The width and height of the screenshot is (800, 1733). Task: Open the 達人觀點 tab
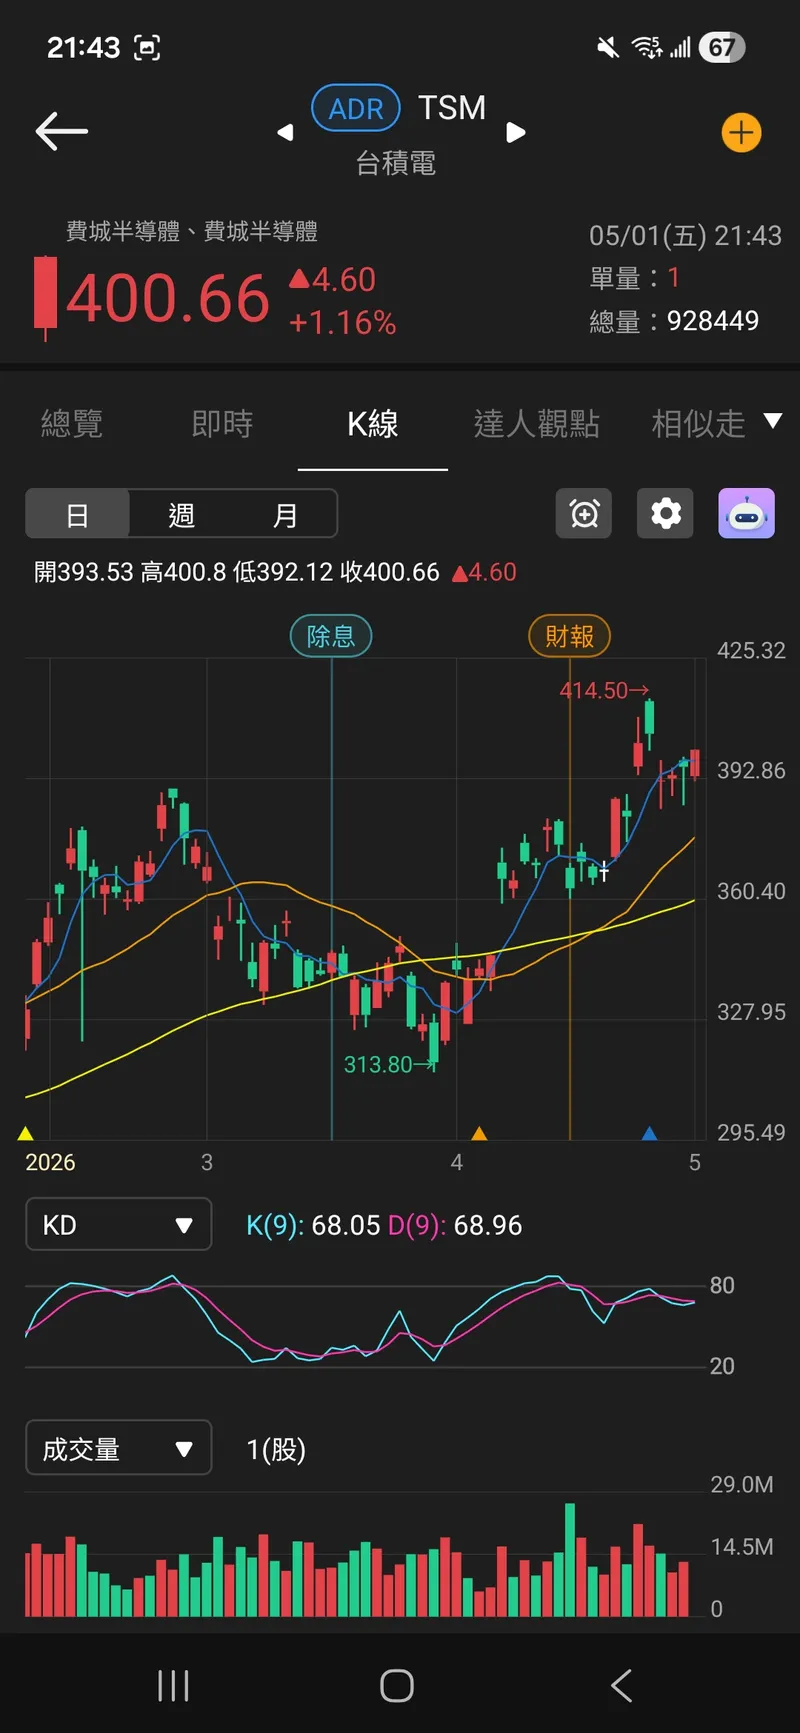pyautogui.click(x=536, y=424)
